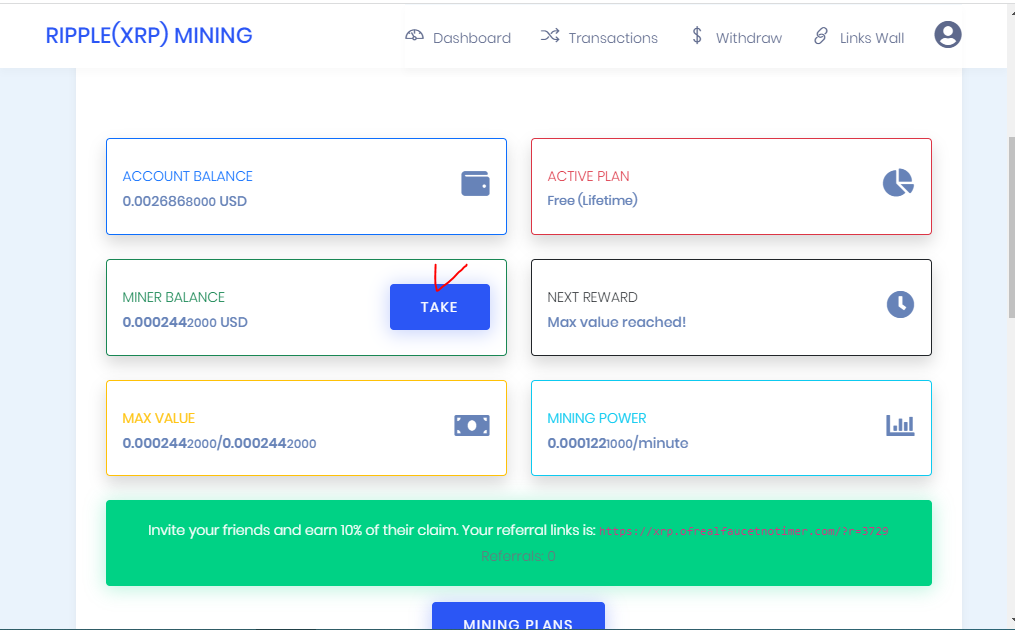
Task: Open the Mining Plans button
Action: pos(519,616)
